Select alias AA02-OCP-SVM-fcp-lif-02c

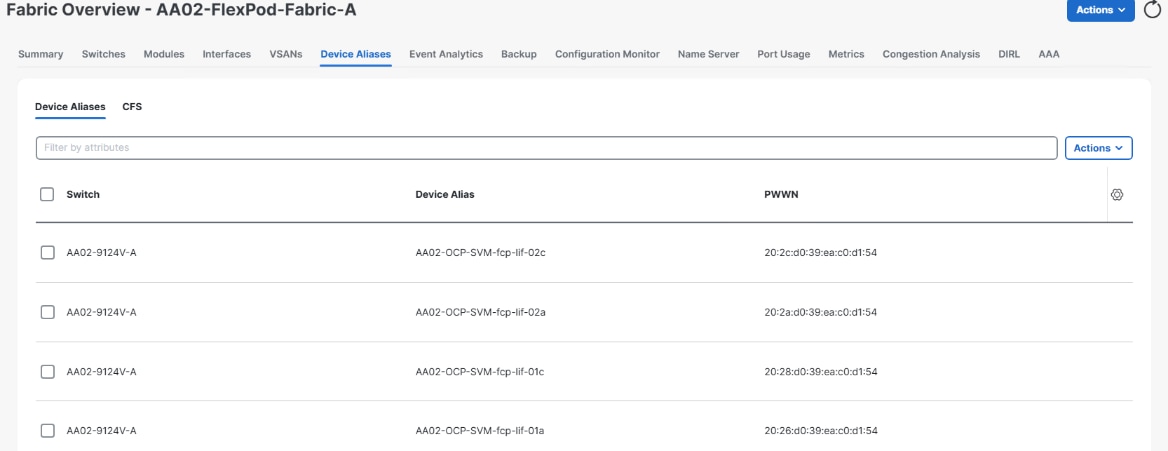[480, 253]
